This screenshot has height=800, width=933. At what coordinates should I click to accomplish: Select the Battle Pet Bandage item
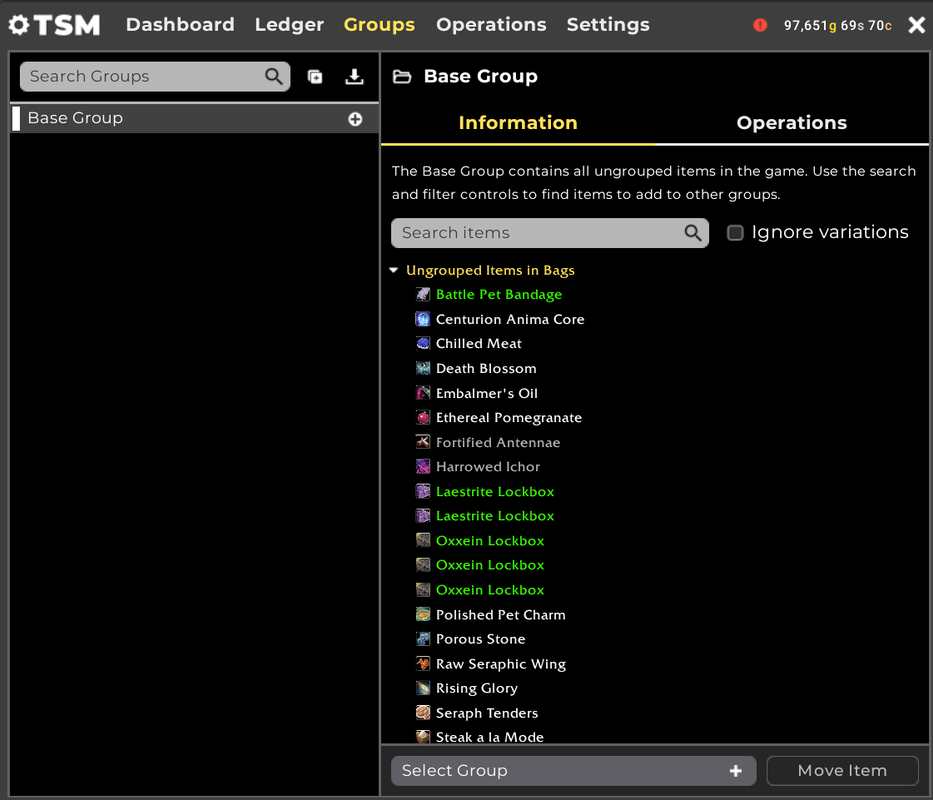pos(499,294)
